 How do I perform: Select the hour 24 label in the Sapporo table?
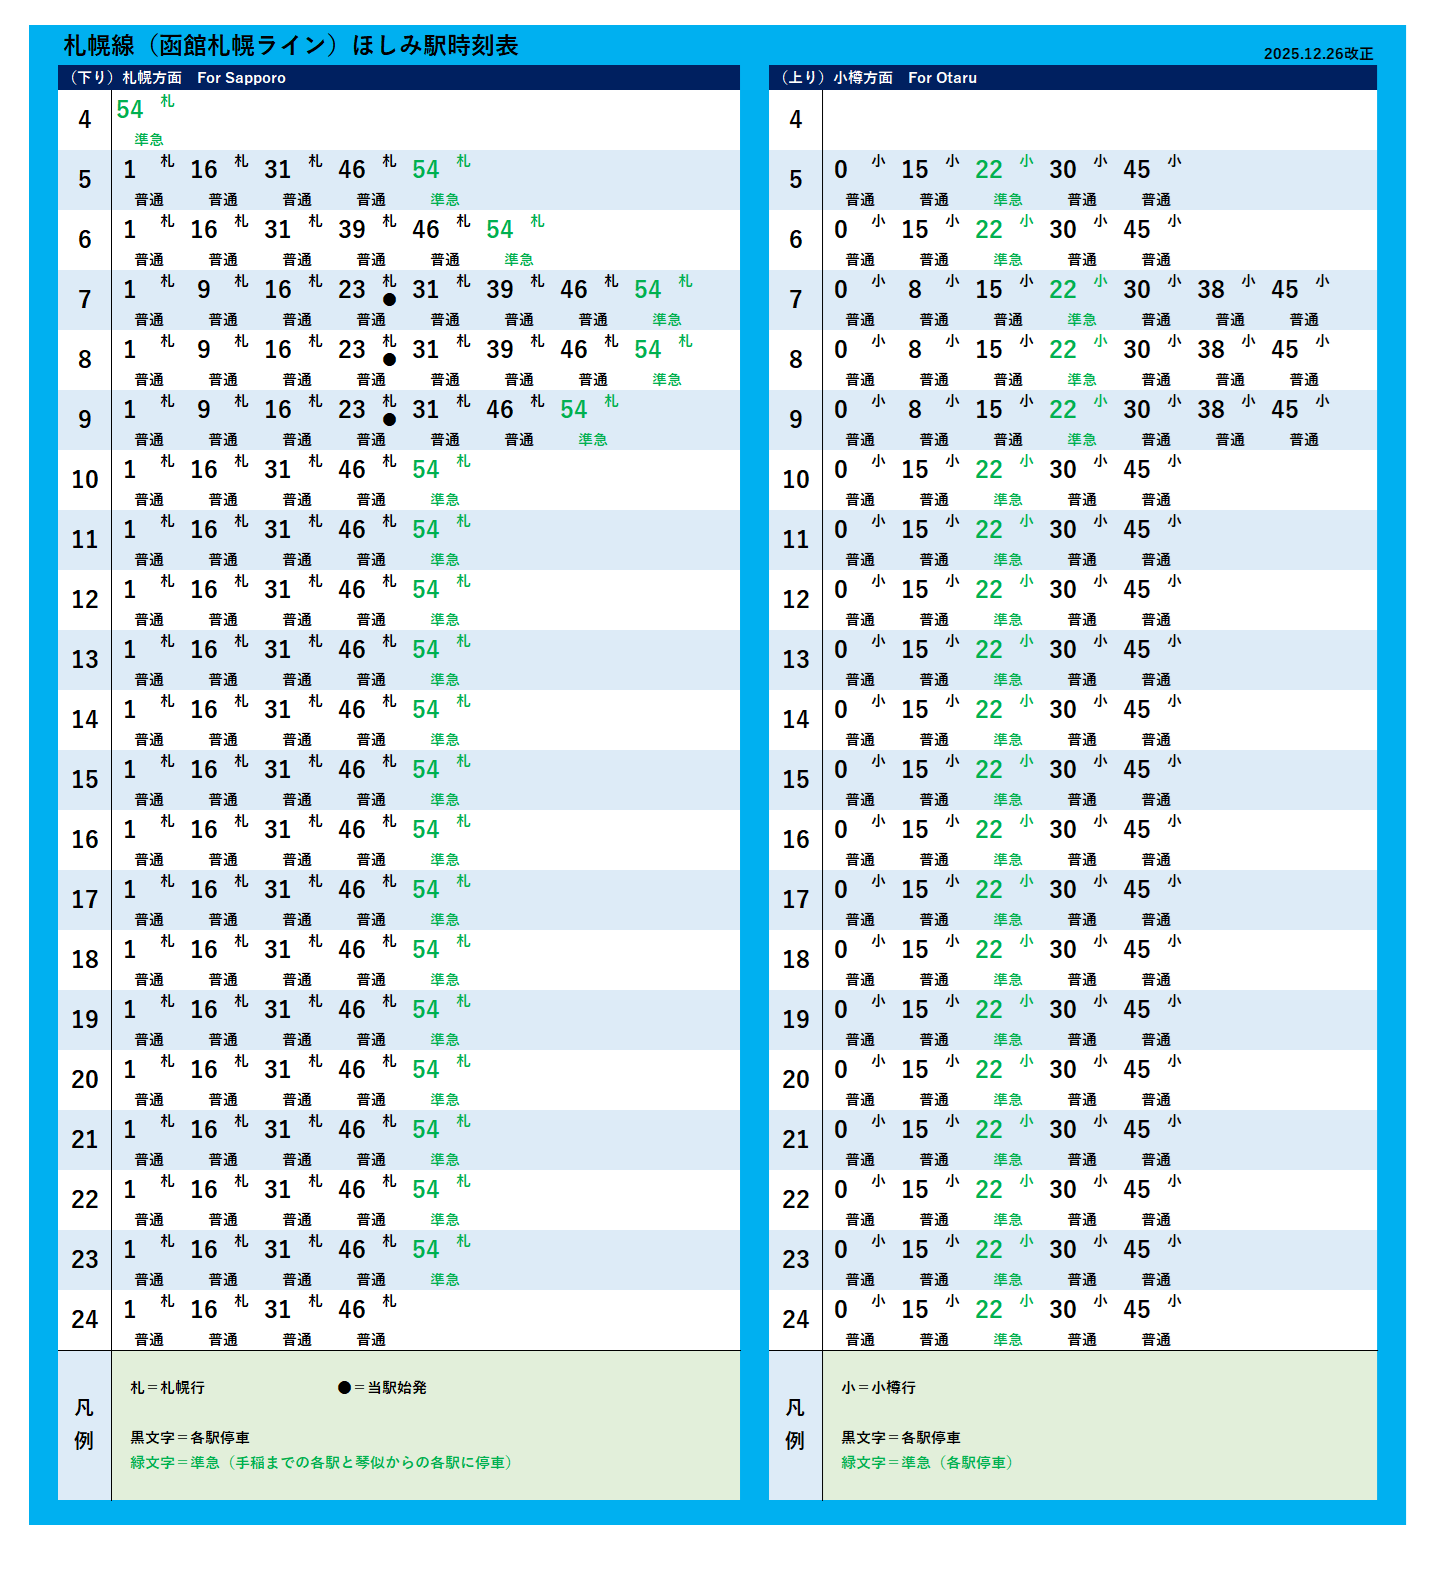[x=85, y=1320]
